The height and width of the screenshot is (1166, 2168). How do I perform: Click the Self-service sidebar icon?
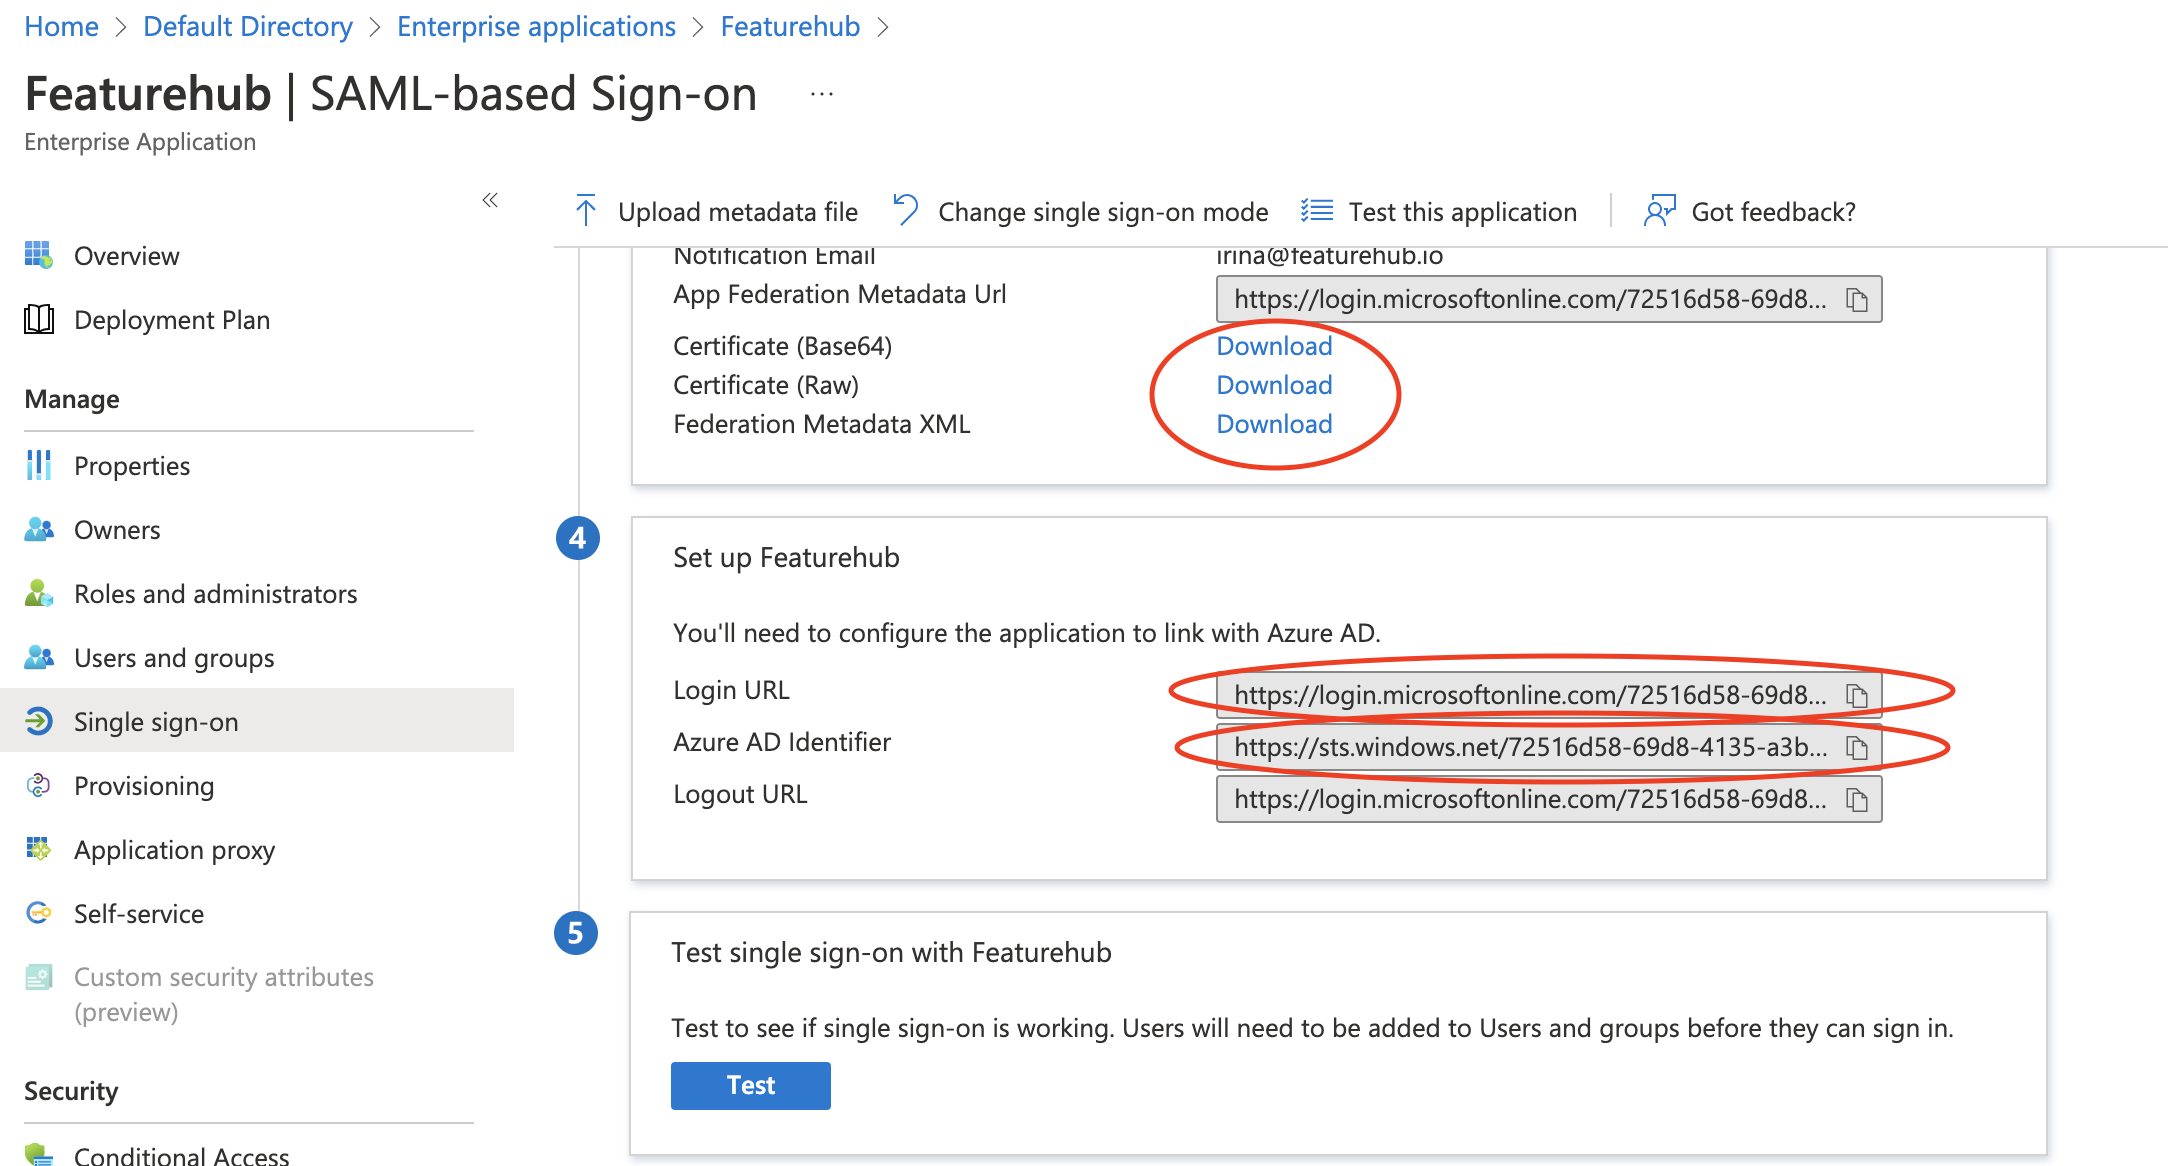click(38, 913)
